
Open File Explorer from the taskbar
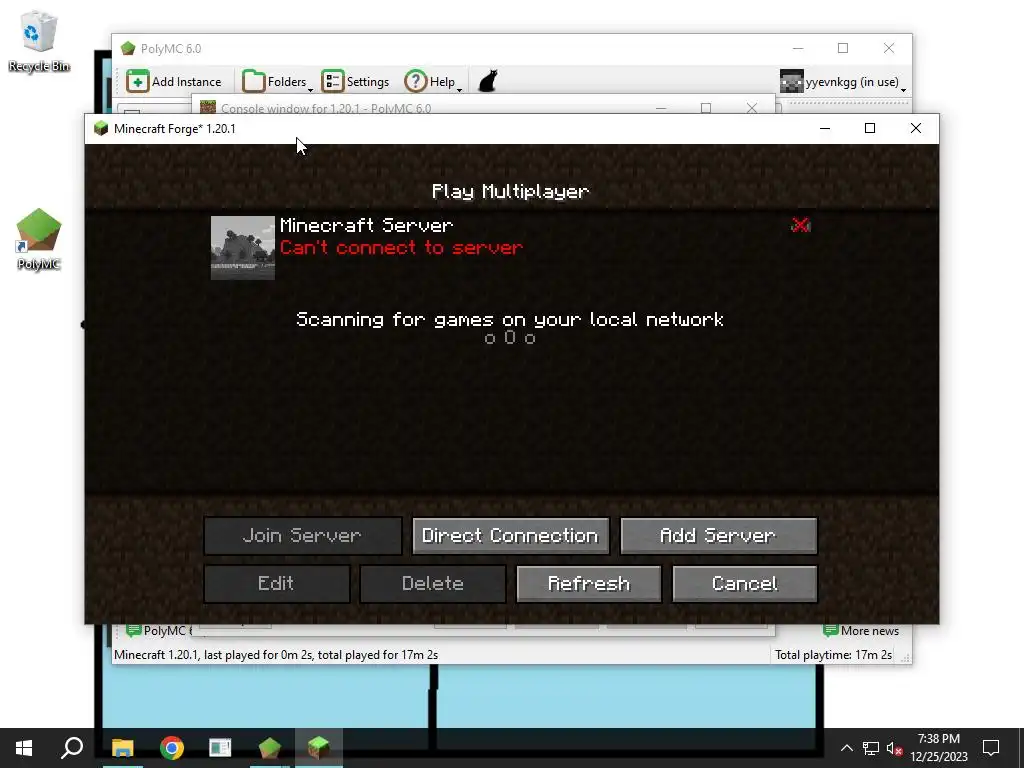(122, 748)
